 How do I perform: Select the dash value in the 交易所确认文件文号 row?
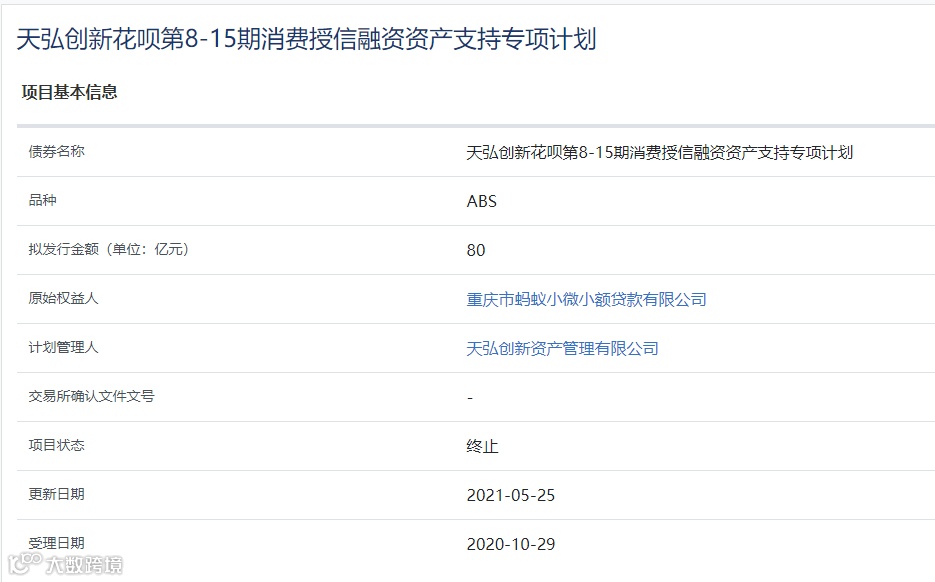point(470,397)
